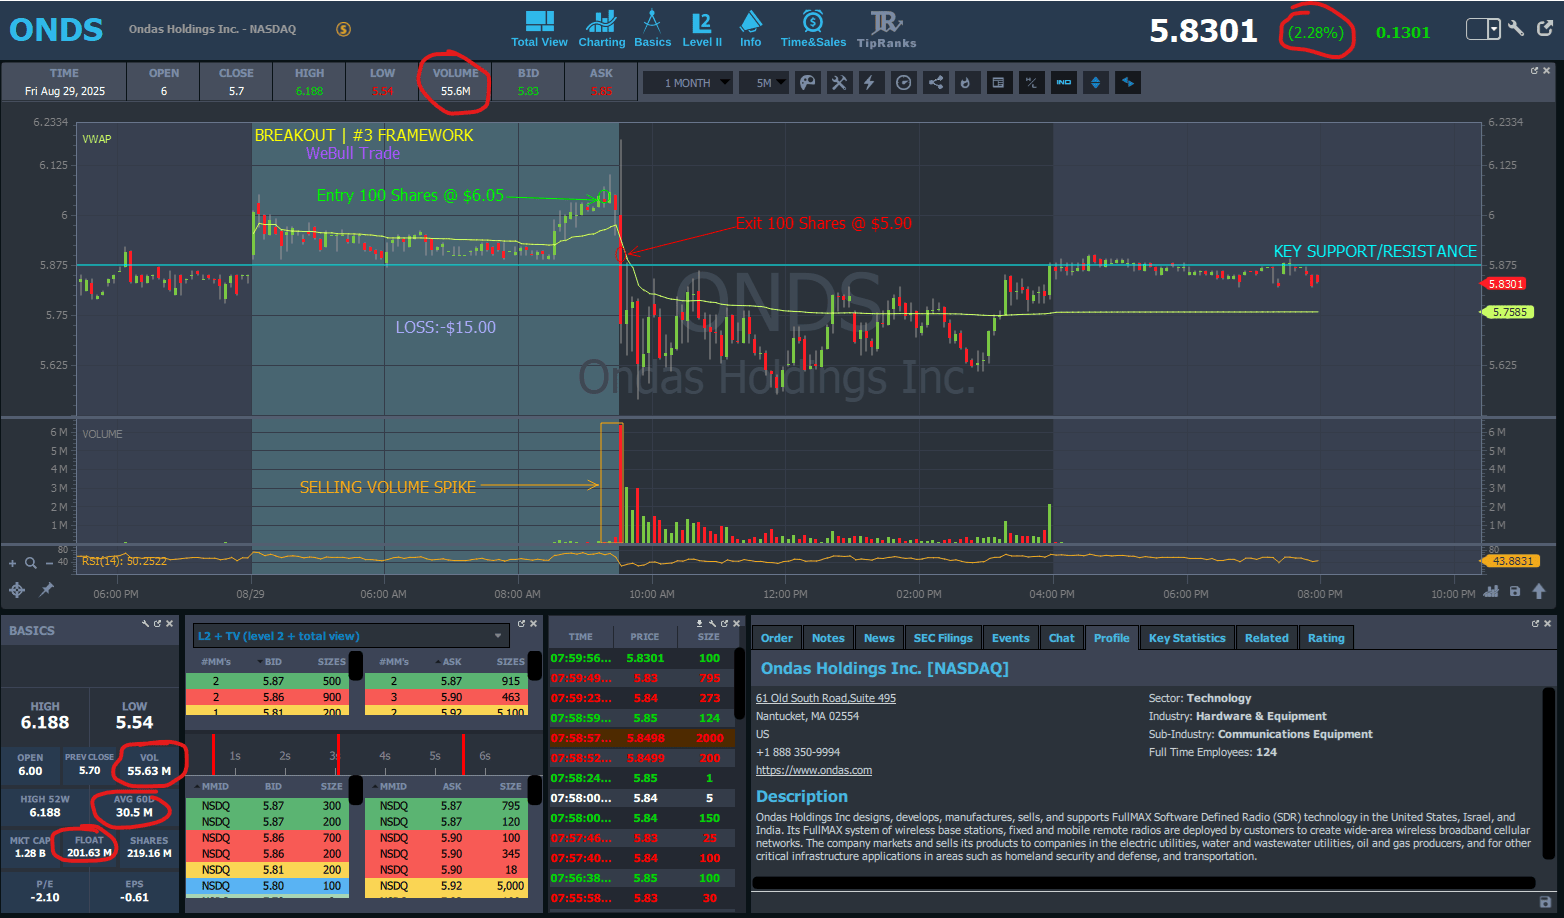Screen dimensions: 1564x918
Task: Open the Basics module
Action: (652, 29)
